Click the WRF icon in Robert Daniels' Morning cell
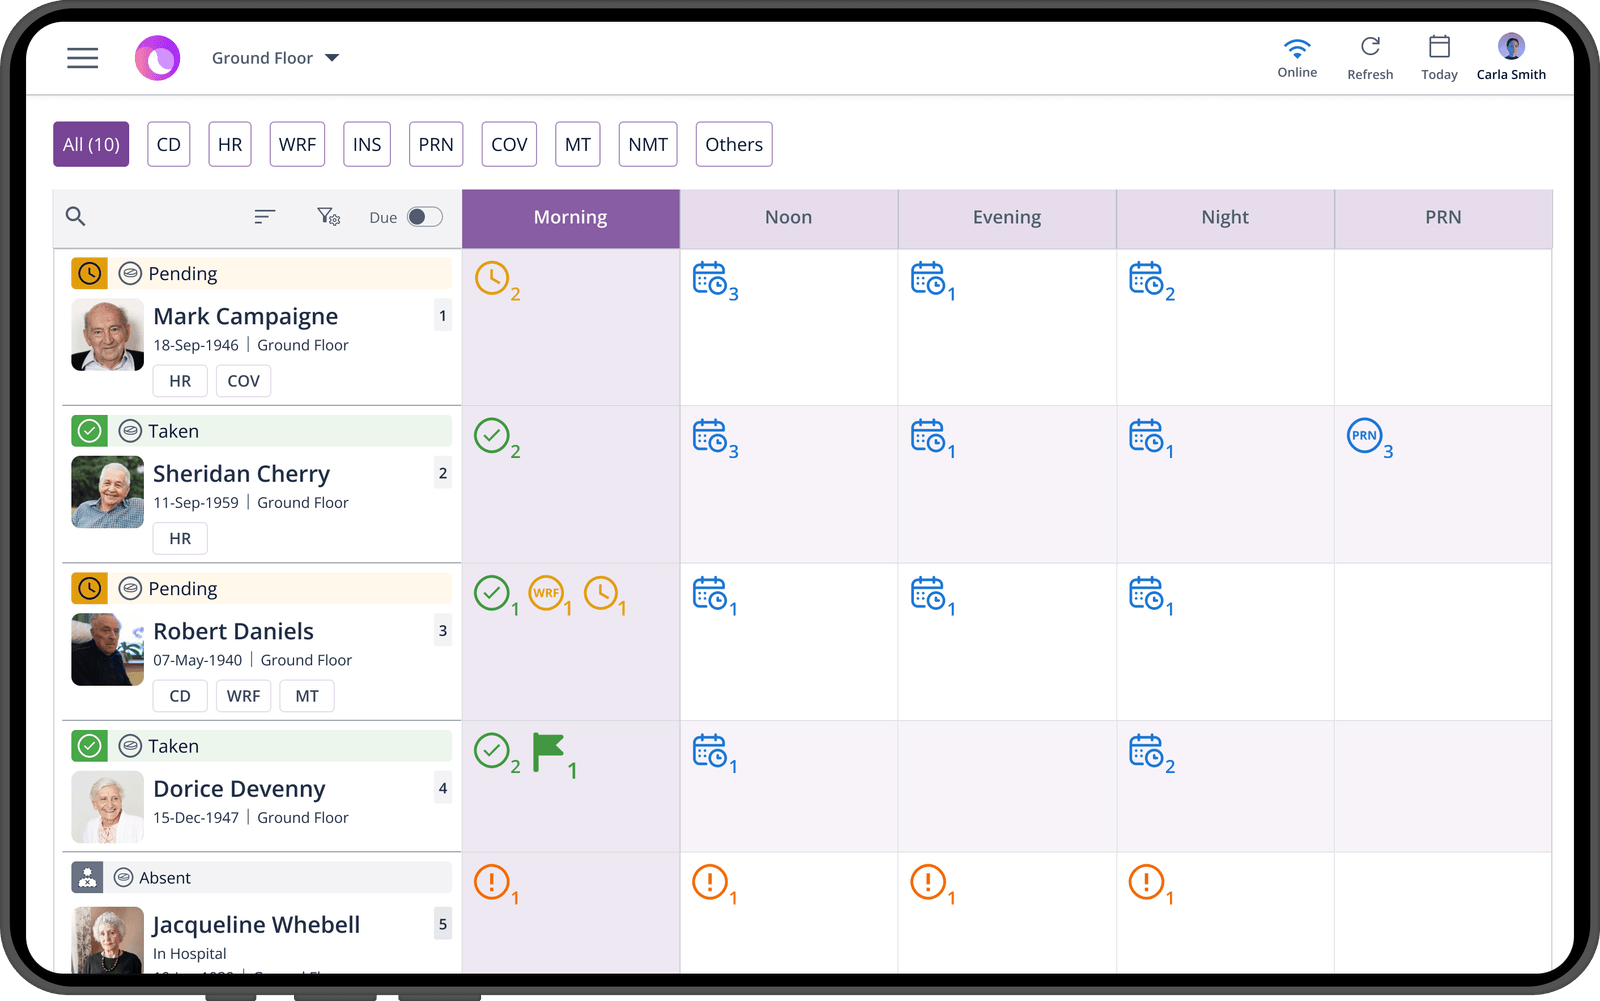This screenshot has height=1001, width=1600. 548,593
